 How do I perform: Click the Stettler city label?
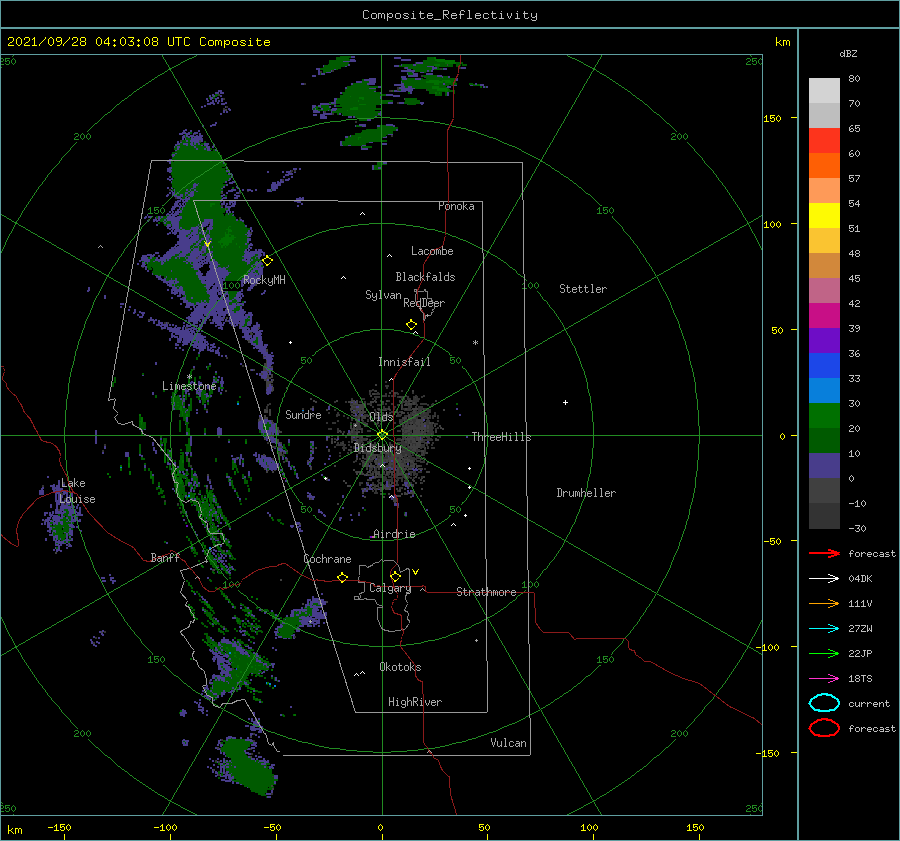pos(583,289)
